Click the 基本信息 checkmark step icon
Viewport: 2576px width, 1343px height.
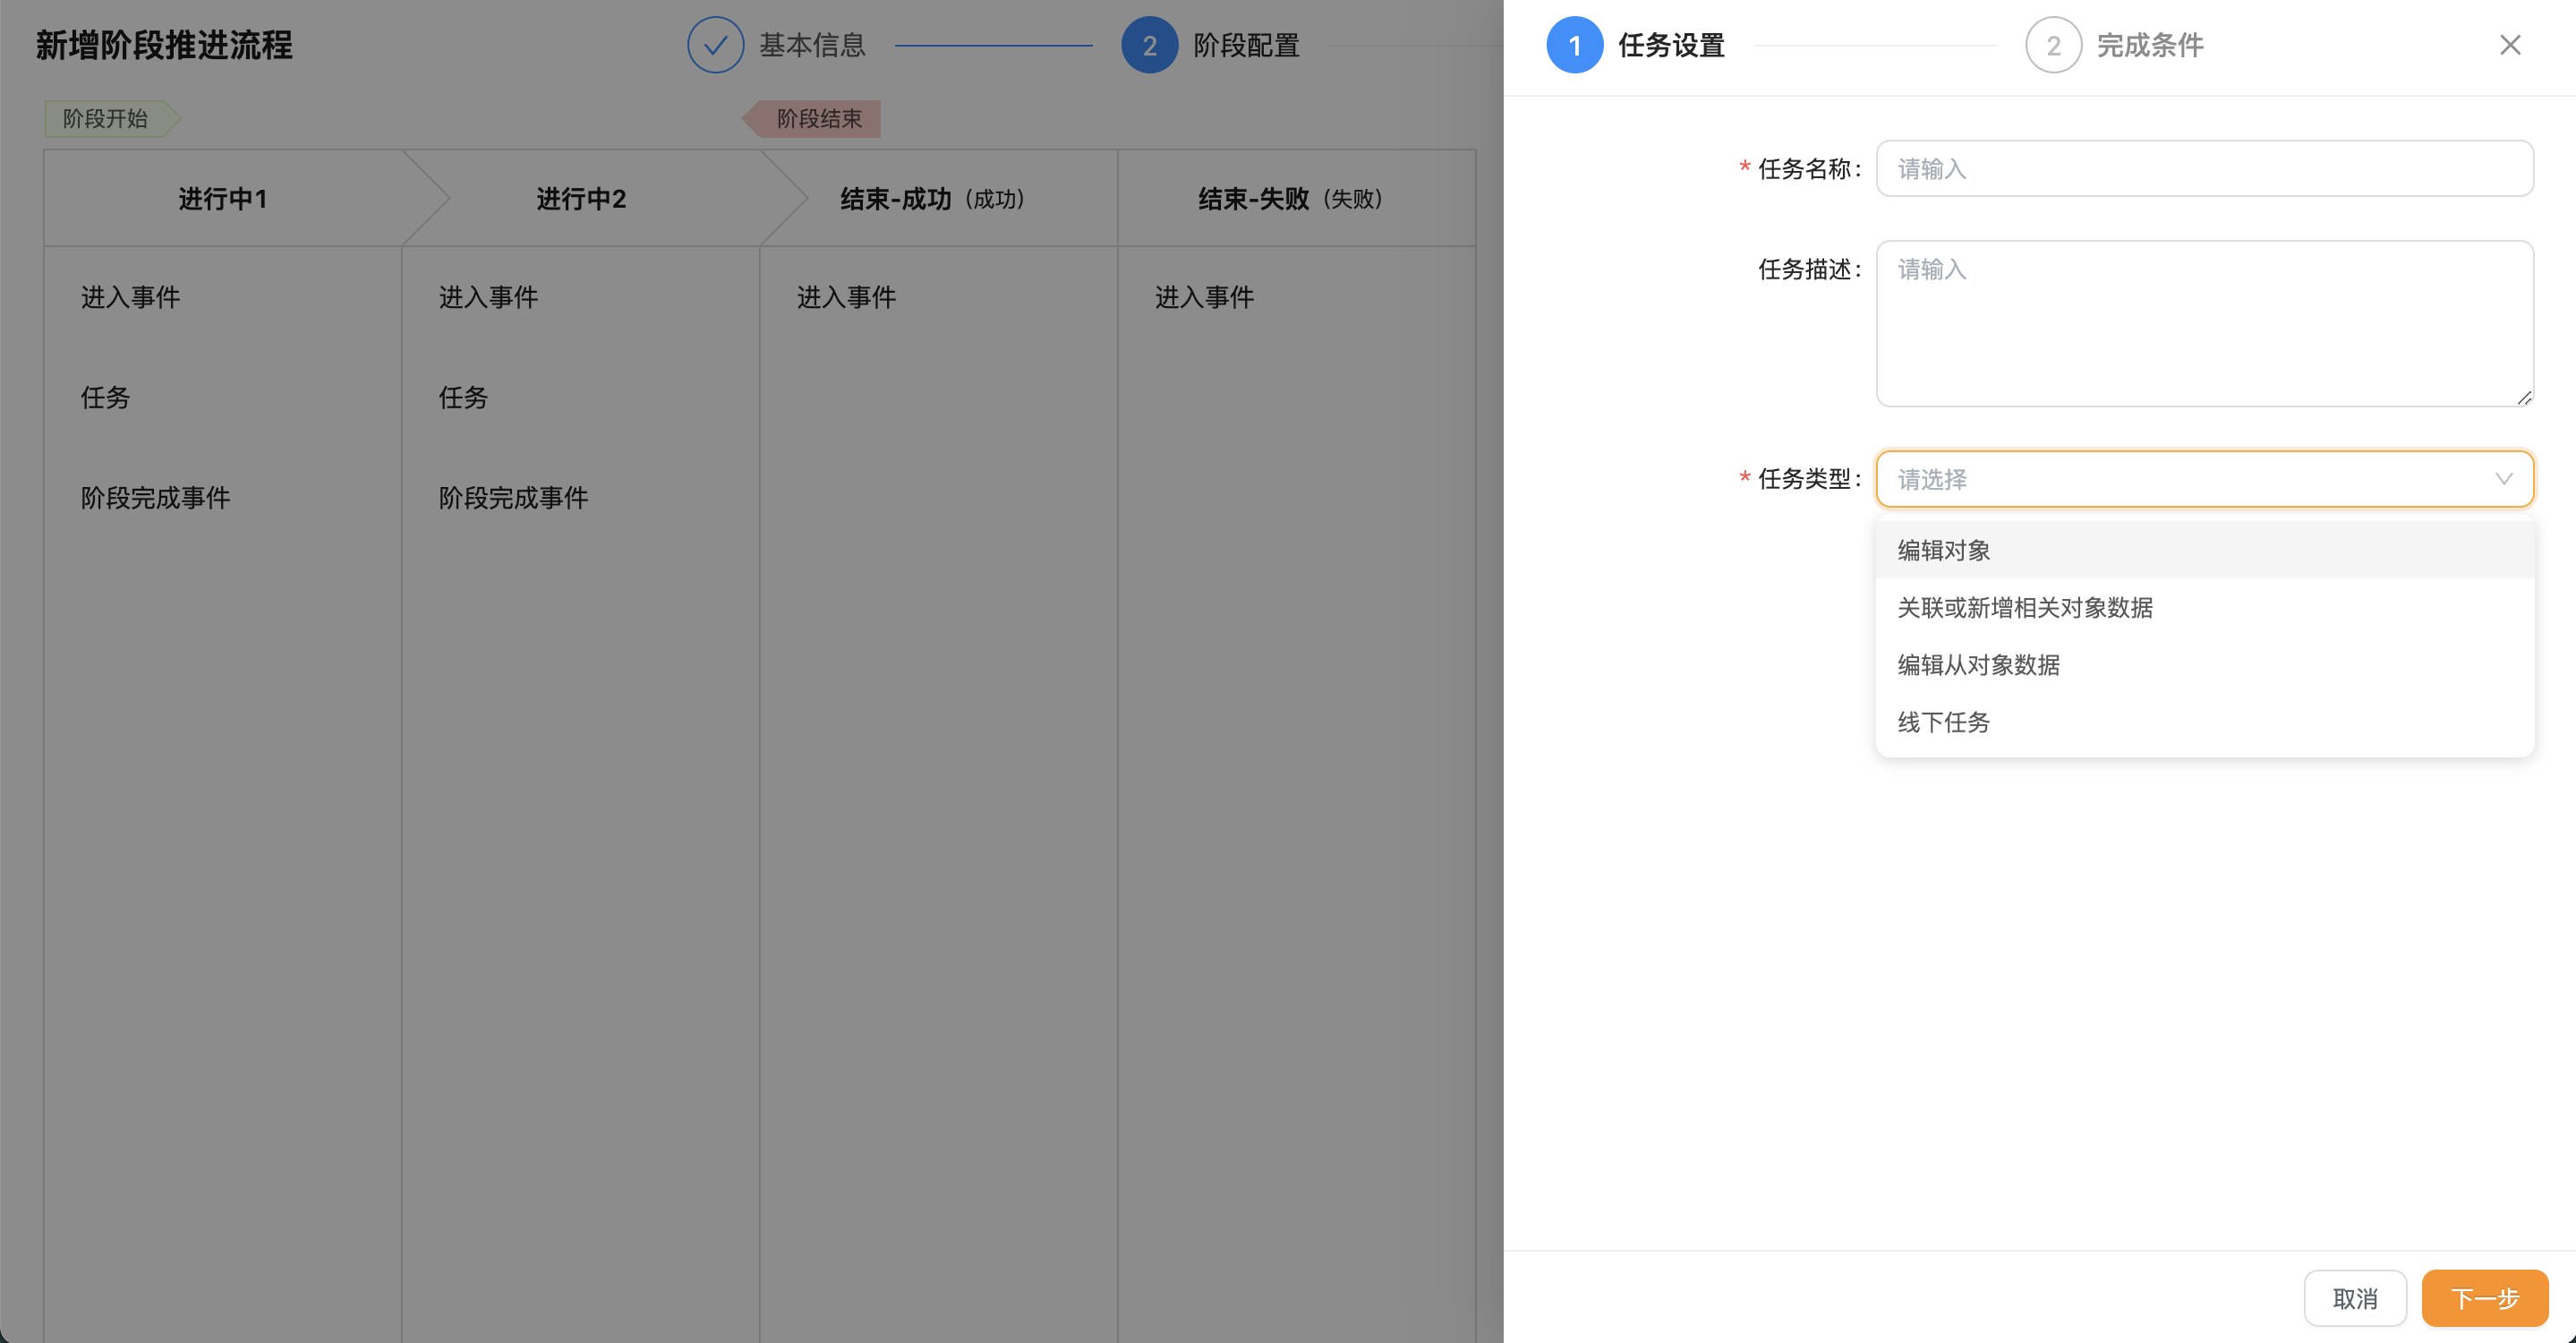point(715,45)
